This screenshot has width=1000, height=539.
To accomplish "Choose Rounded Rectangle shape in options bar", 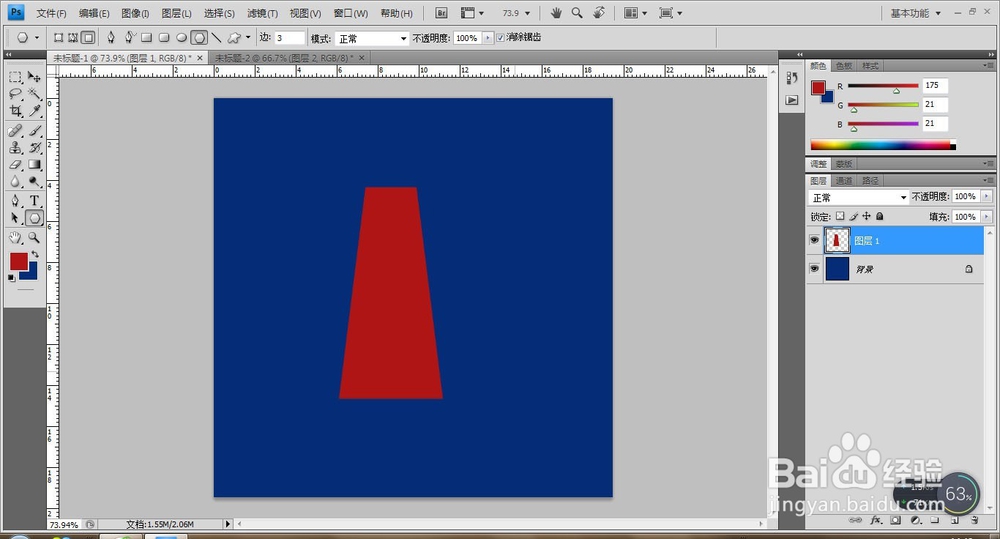I will tap(164, 38).
